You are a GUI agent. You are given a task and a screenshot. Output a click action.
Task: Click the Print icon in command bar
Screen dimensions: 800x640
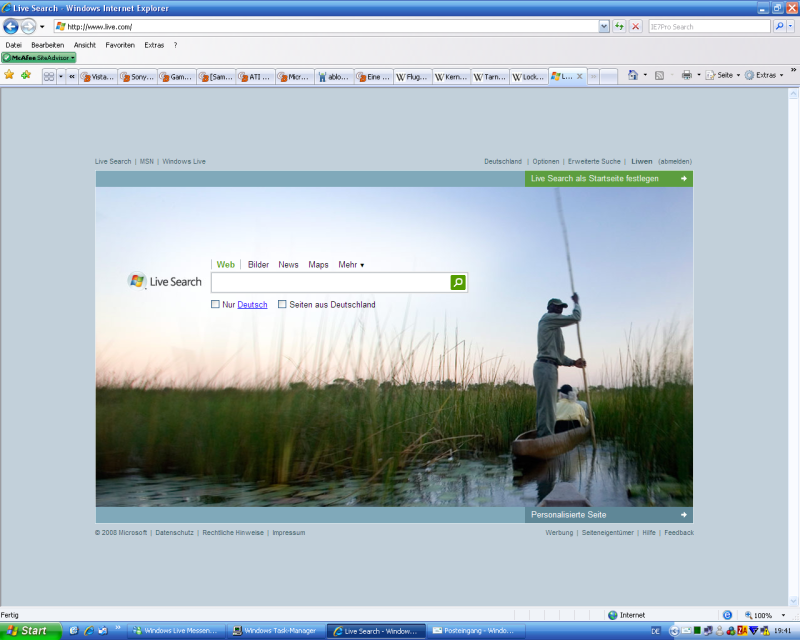click(x=687, y=75)
